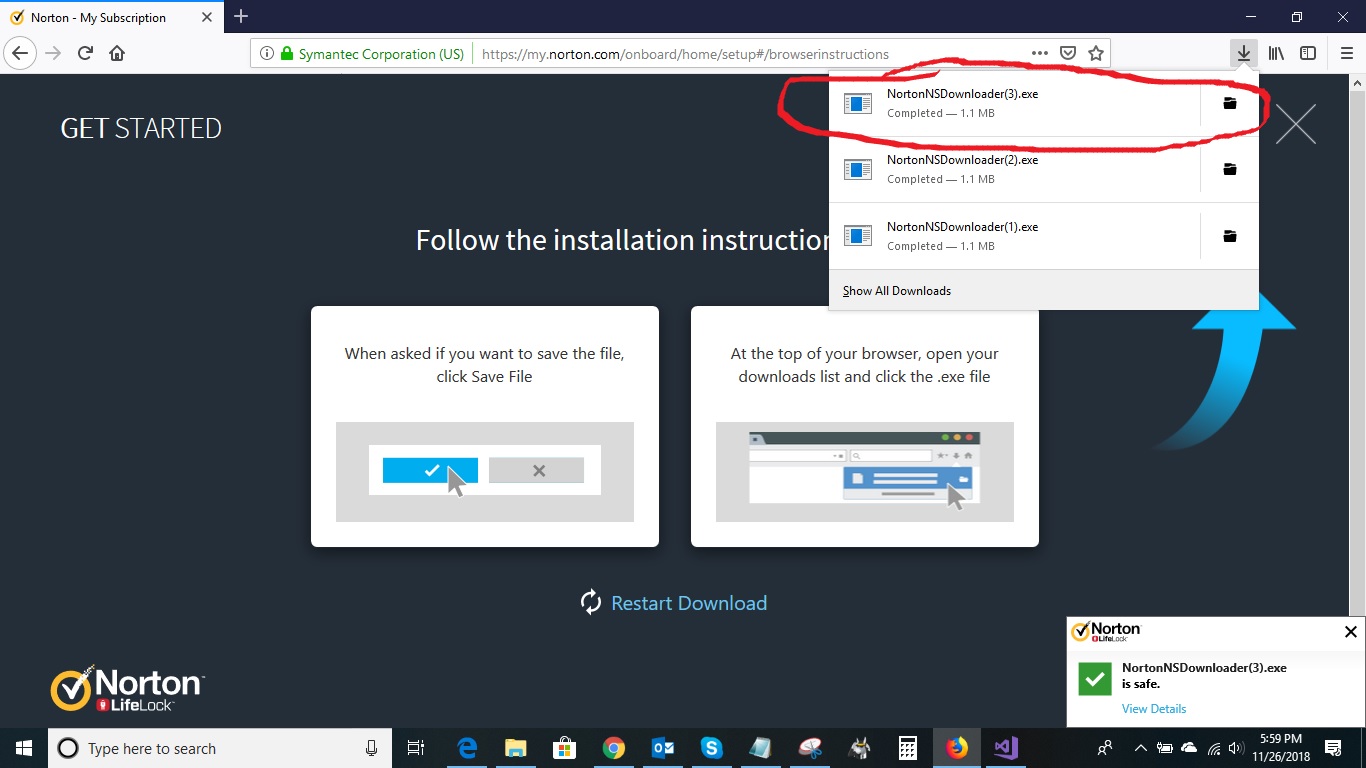Open Wi-Fi network settings in tray
This screenshot has height=768, width=1366.
(1214, 748)
